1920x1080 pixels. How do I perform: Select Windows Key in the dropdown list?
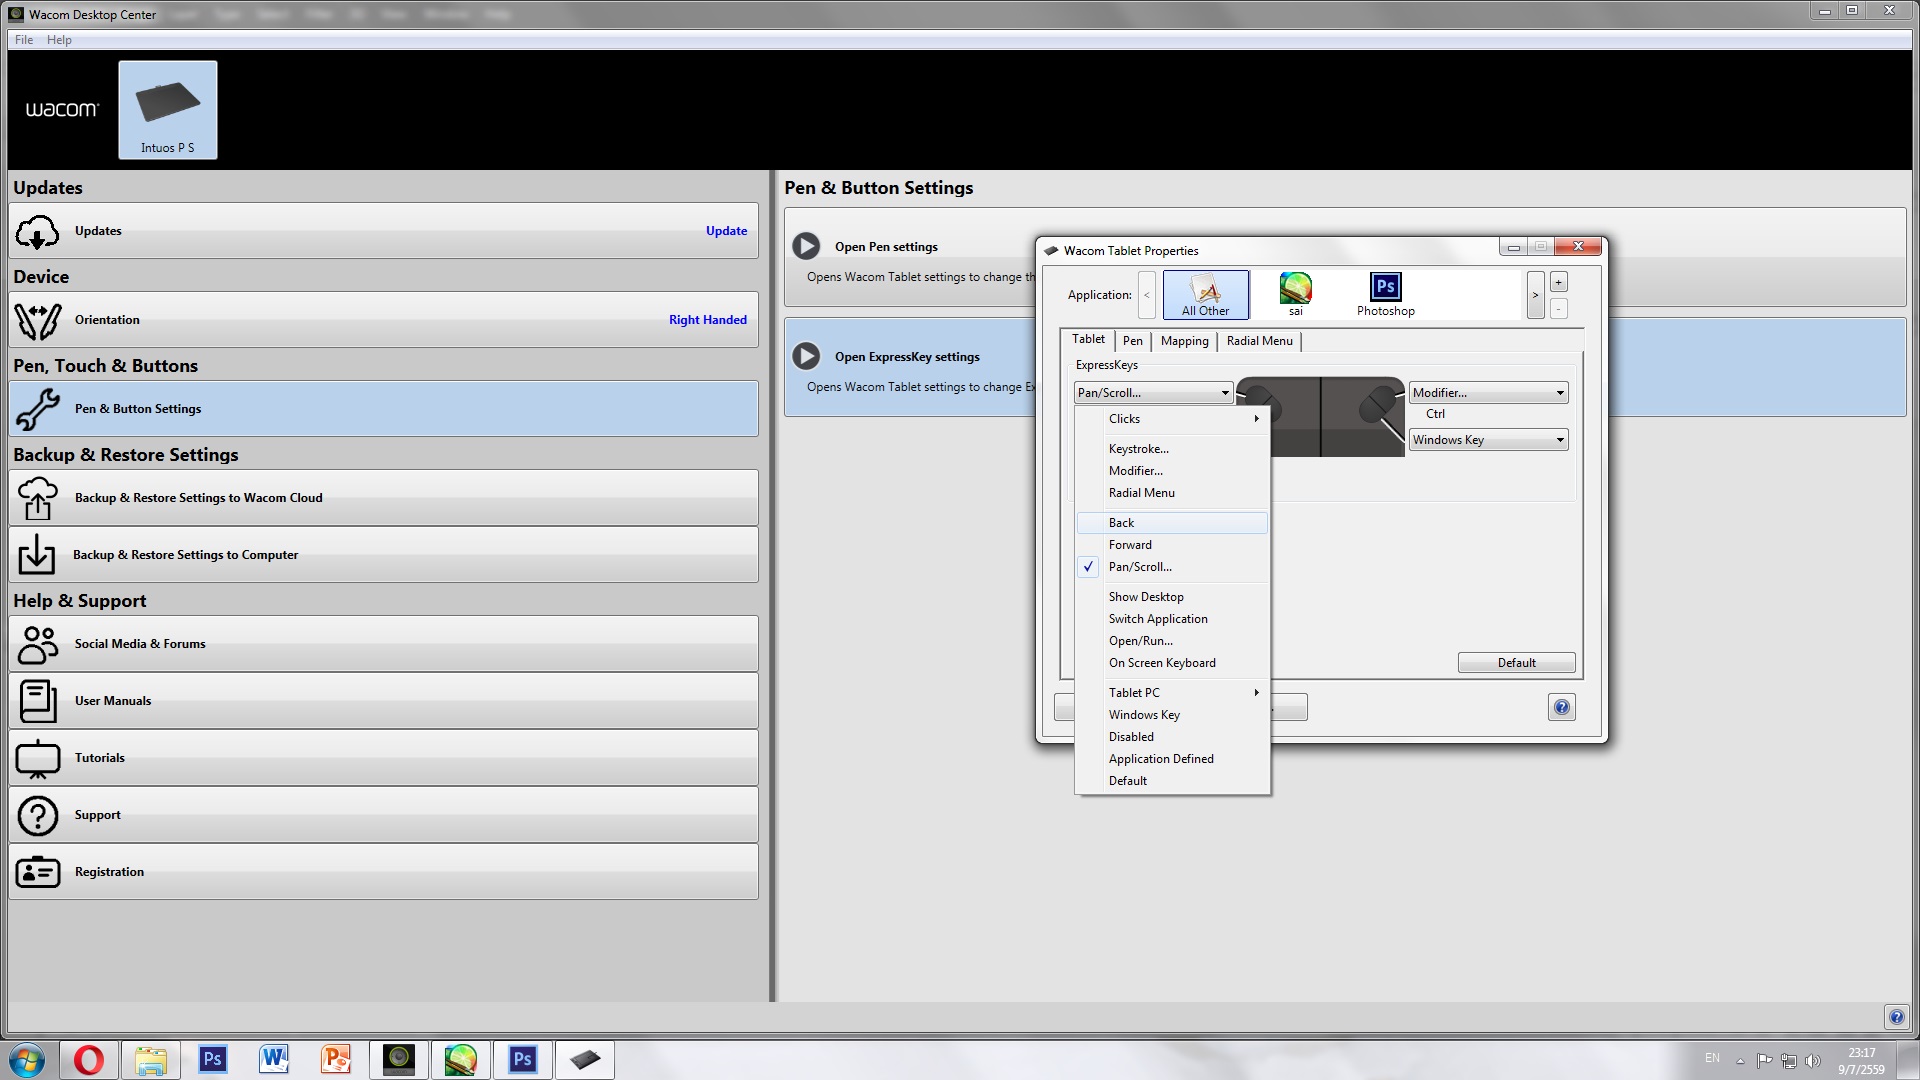coord(1173,715)
